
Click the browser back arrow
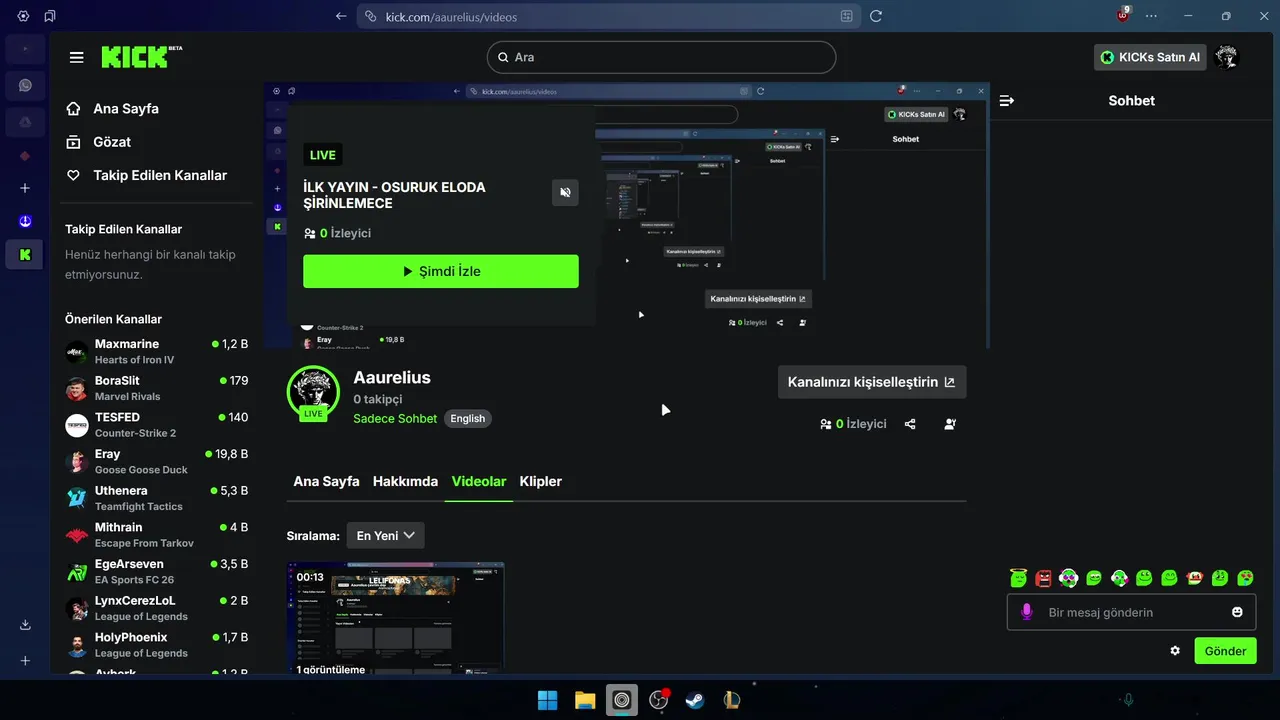coord(341,16)
